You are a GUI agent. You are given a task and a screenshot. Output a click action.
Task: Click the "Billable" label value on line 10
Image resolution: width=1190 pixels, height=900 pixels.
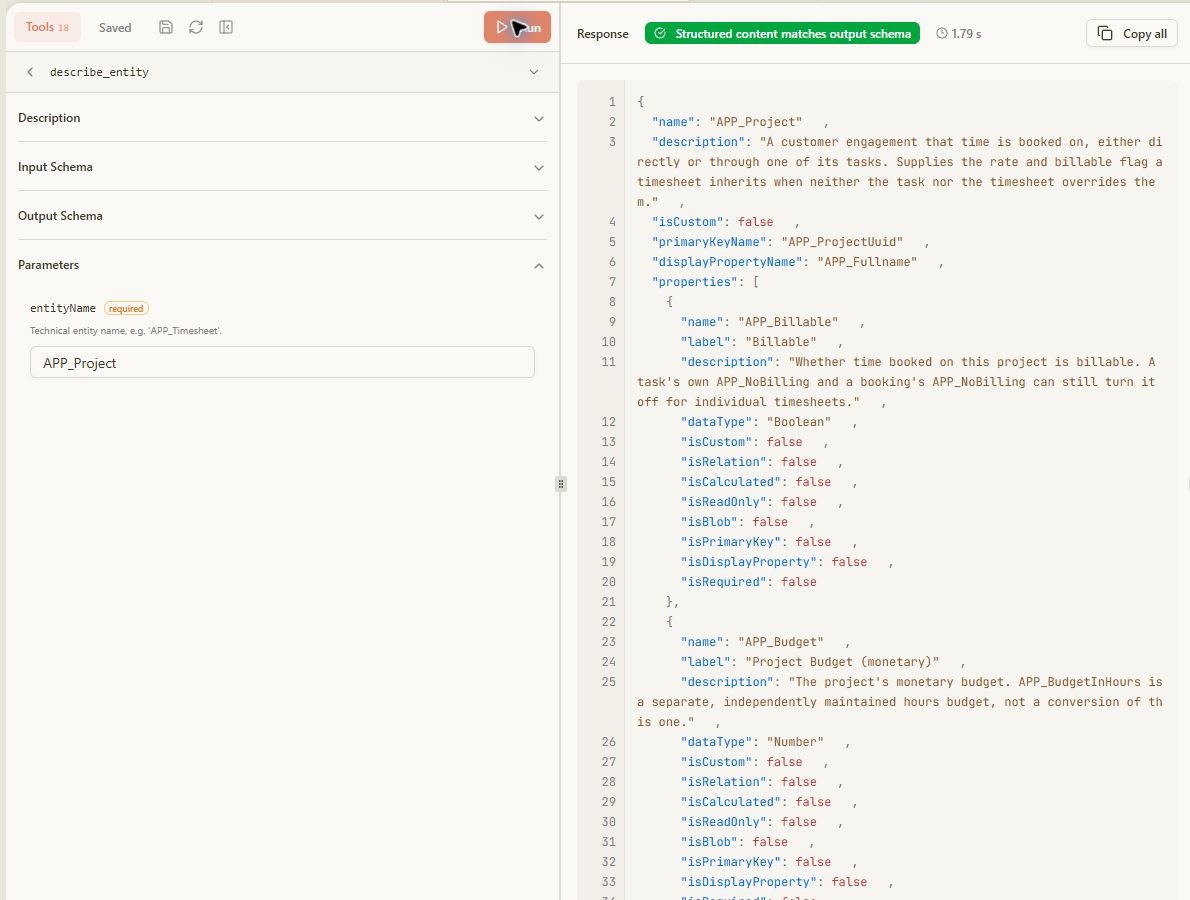[x=780, y=342]
